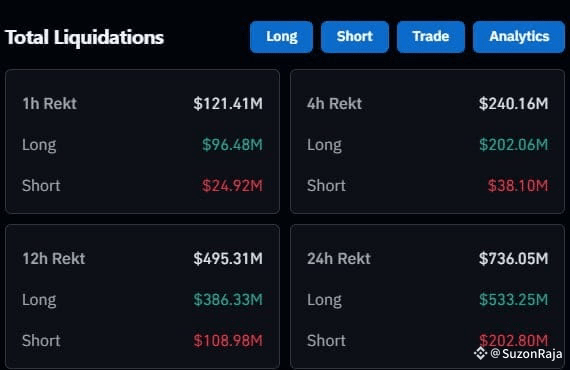Open the Trade tab
The image size is (570, 370).
(431, 37)
